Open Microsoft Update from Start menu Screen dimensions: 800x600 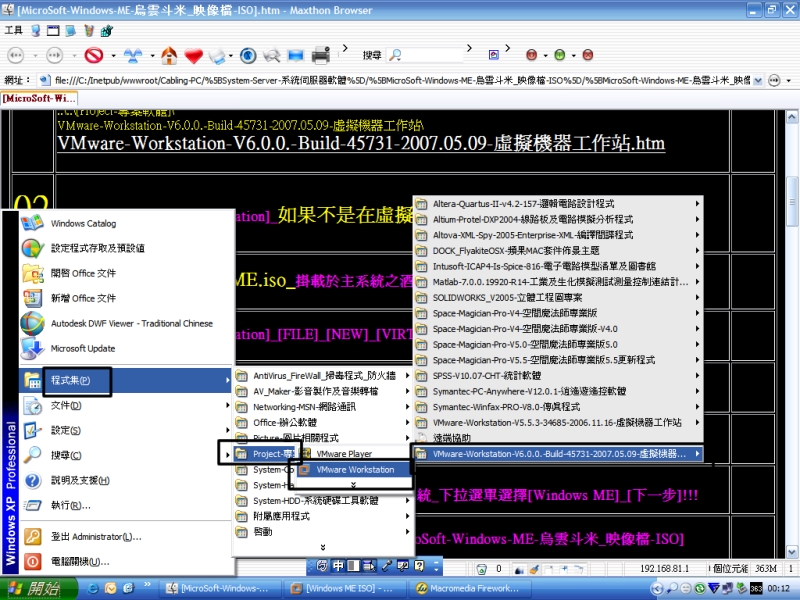click(x=126, y=348)
